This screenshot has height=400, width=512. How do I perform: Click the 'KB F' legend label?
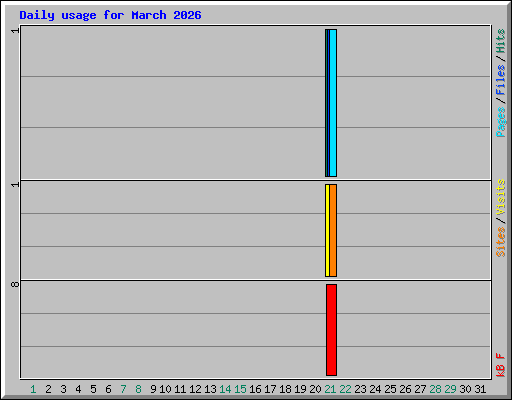[501, 365]
